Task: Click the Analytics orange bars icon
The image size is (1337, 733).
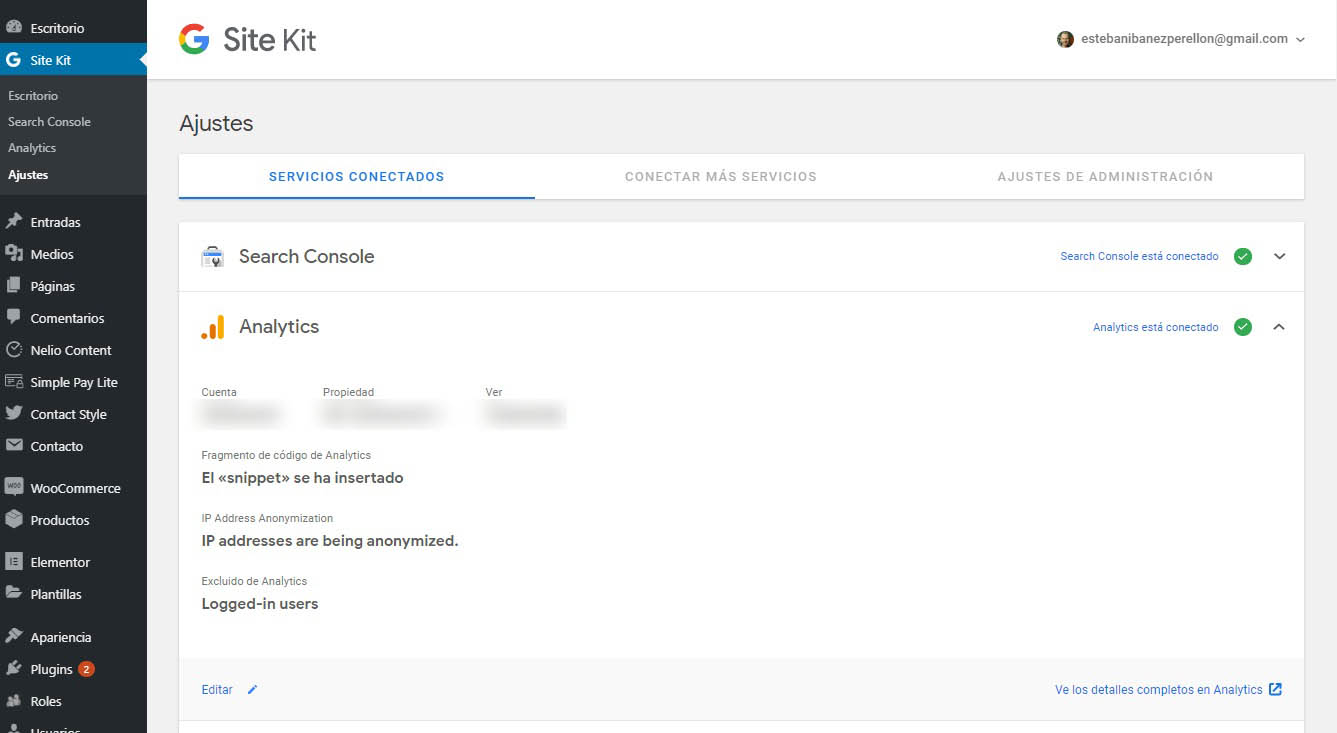Action: (212, 327)
